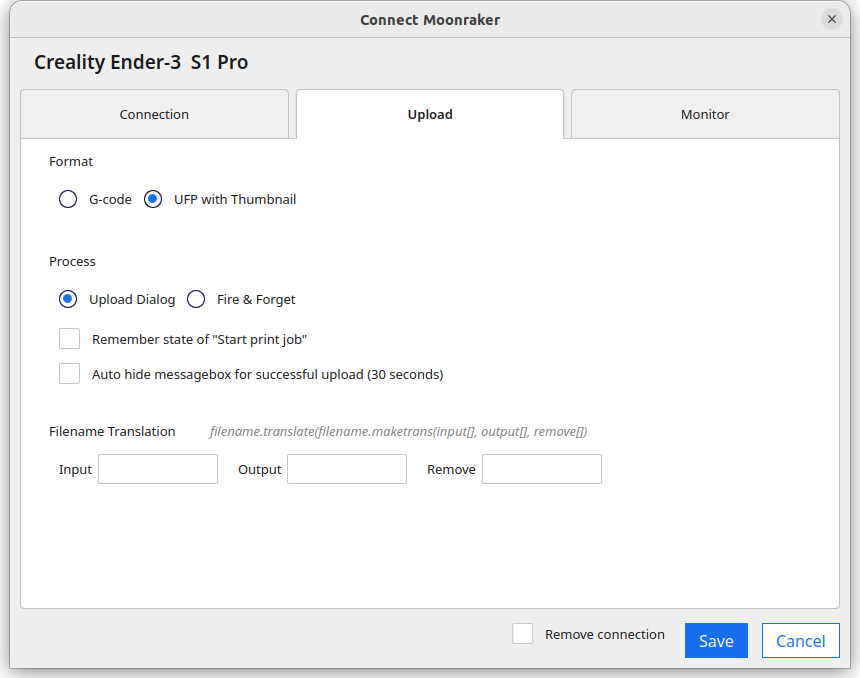
Task: Click the filename.translate hint text
Action: (x=398, y=432)
